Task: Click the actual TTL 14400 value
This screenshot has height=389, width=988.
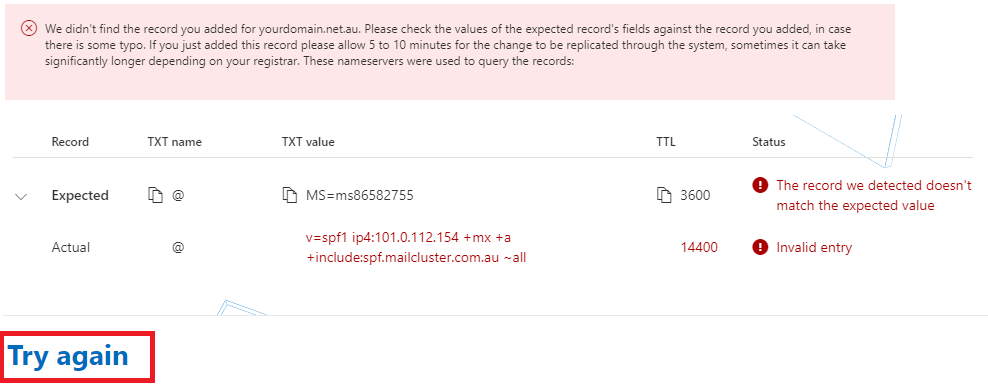Action: [699, 247]
